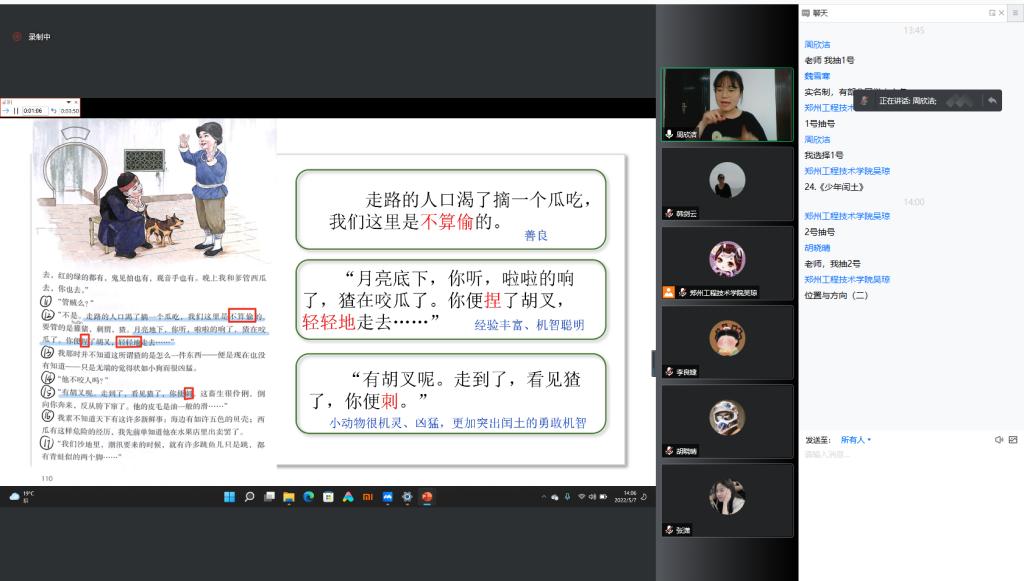
Task: Click the recording status icon beside 录制中
Action: pyautogui.click(x=17, y=37)
